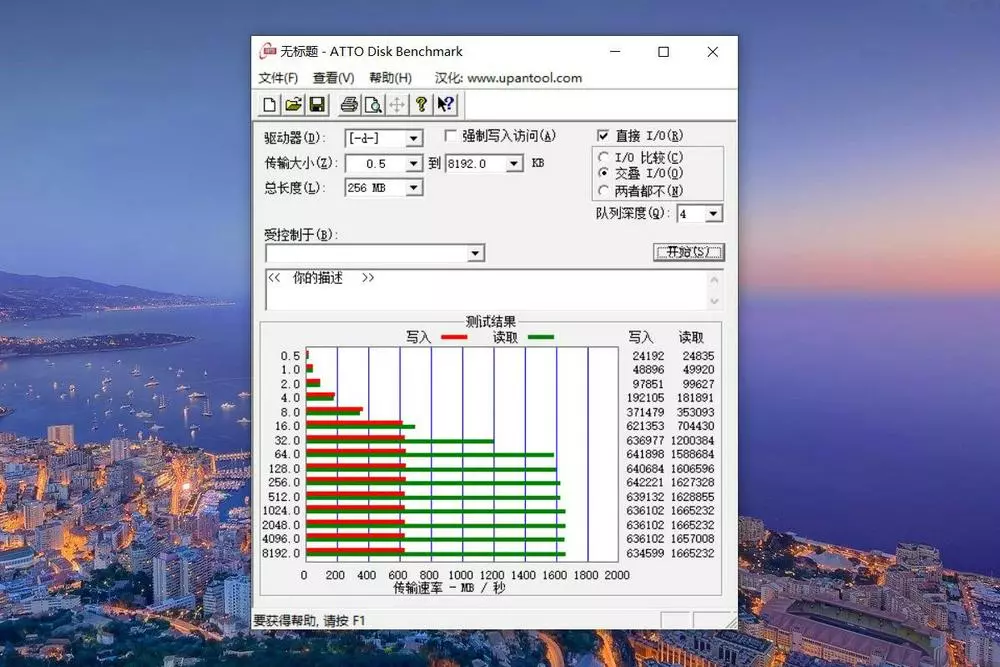
Task: Select the 交叠 I/O(O) radio button
Action: click(x=603, y=173)
